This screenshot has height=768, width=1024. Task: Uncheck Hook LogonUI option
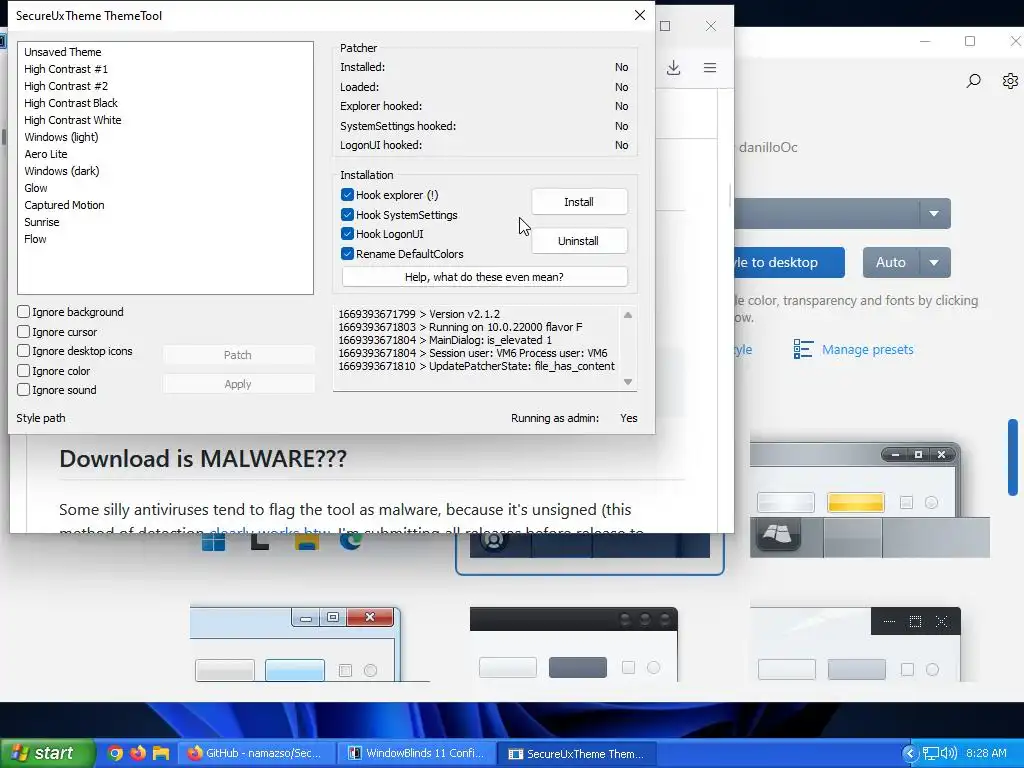(x=347, y=234)
